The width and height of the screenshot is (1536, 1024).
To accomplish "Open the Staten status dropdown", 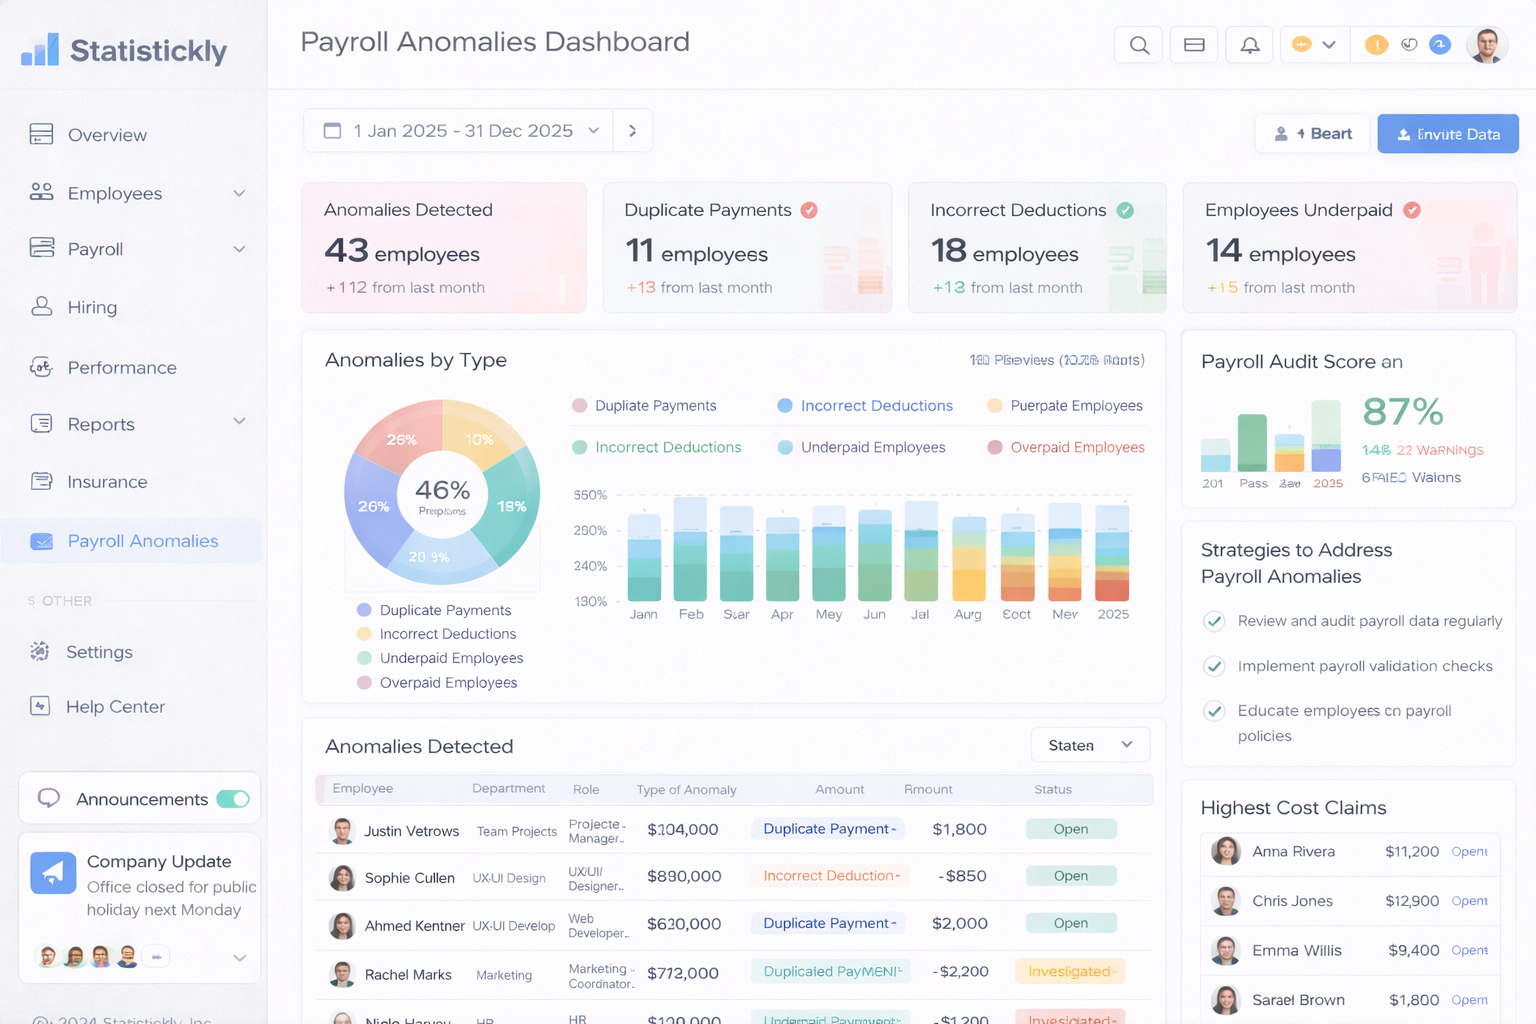I will coord(1089,744).
